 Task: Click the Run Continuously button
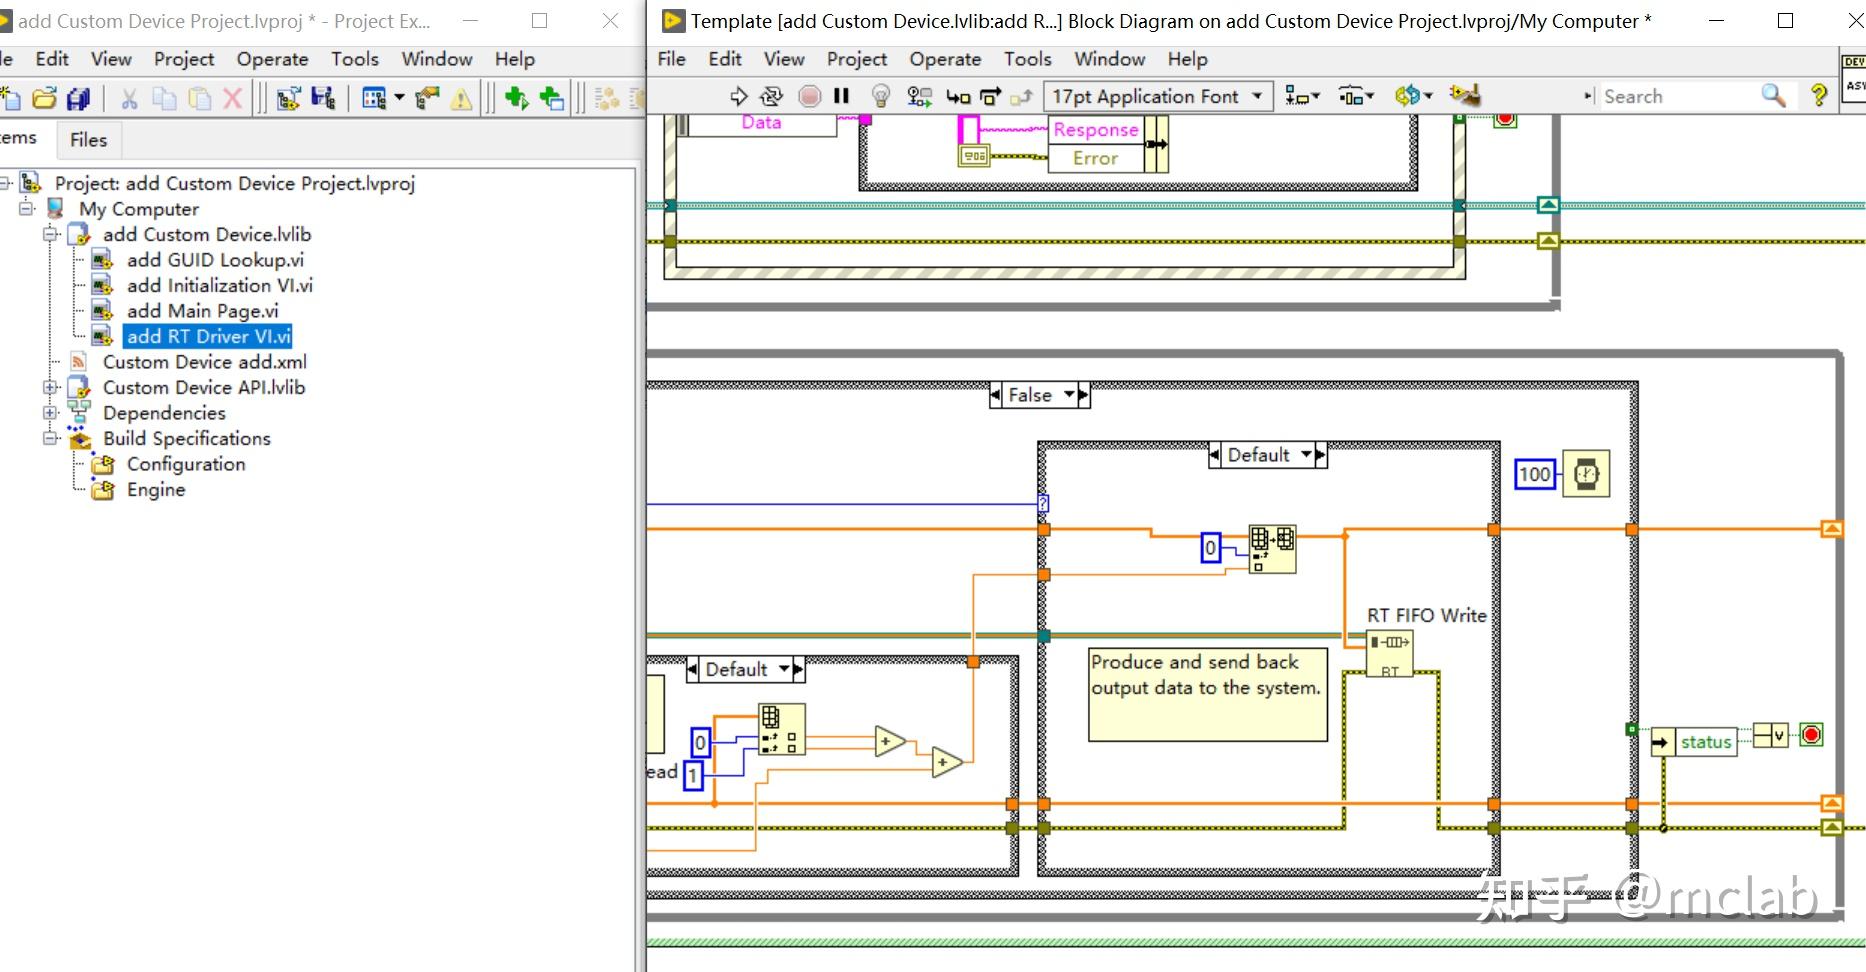pyautogui.click(x=771, y=96)
